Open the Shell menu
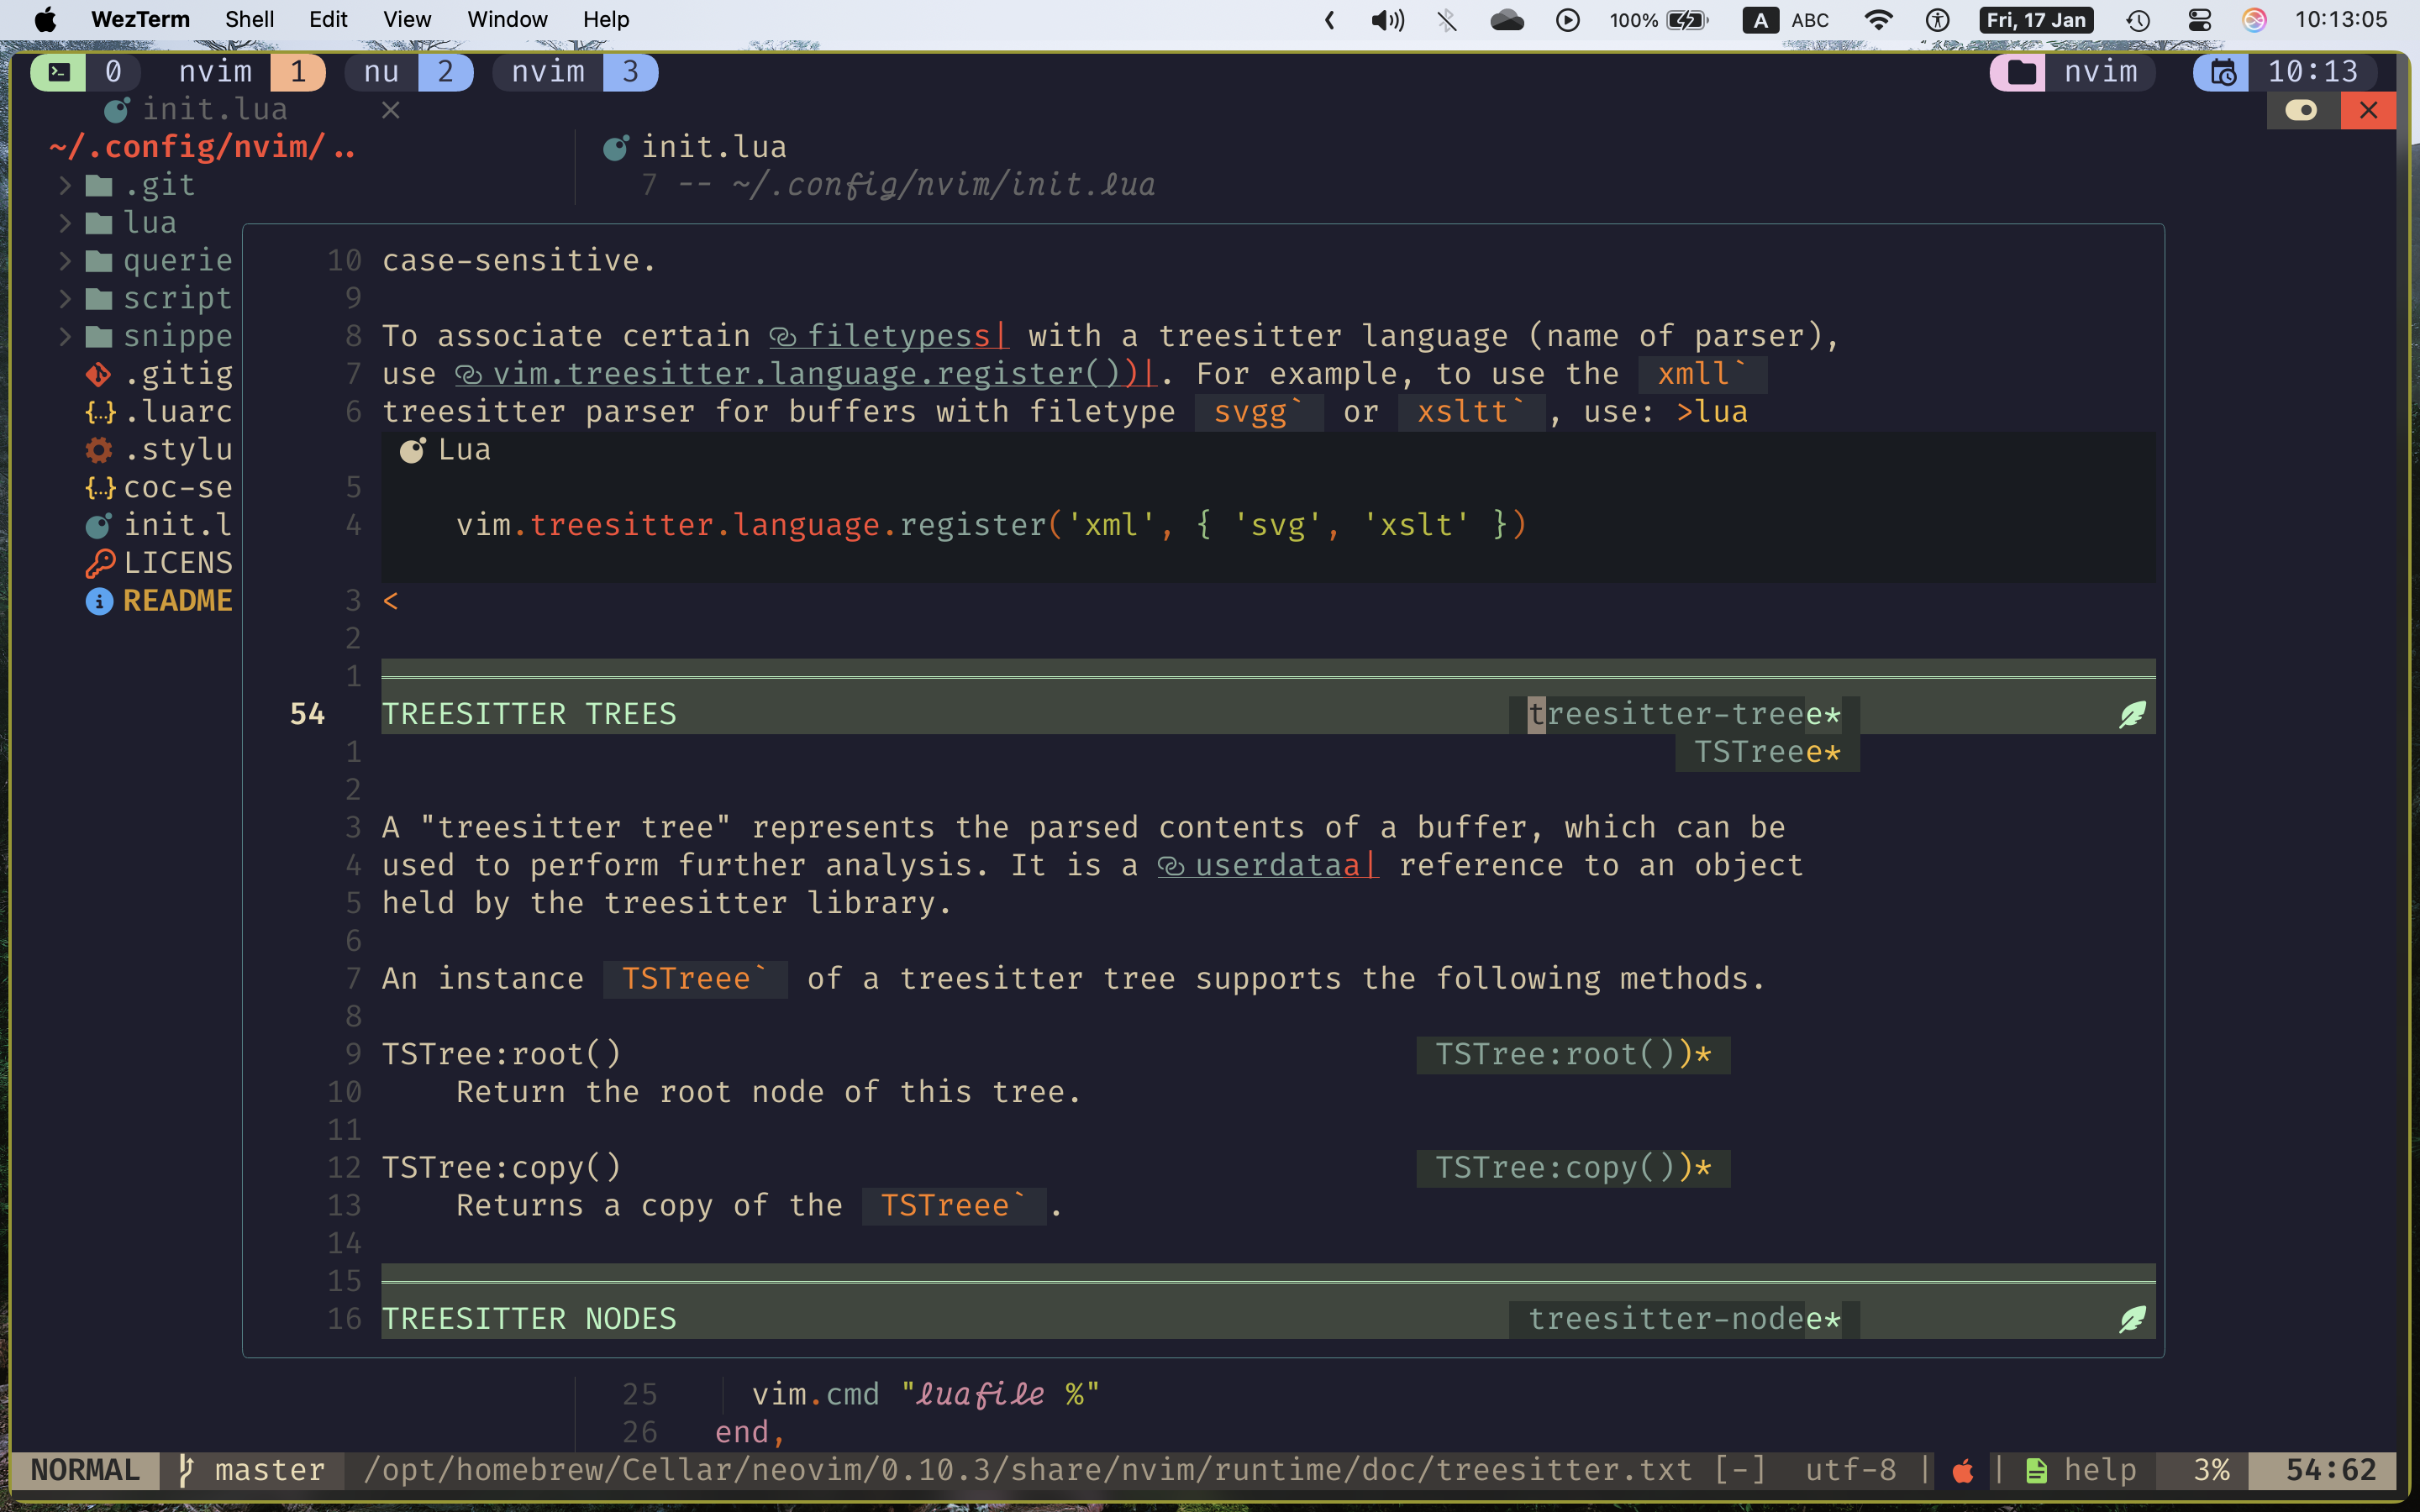The width and height of the screenshot is (2420, 1512). (249, 19)
